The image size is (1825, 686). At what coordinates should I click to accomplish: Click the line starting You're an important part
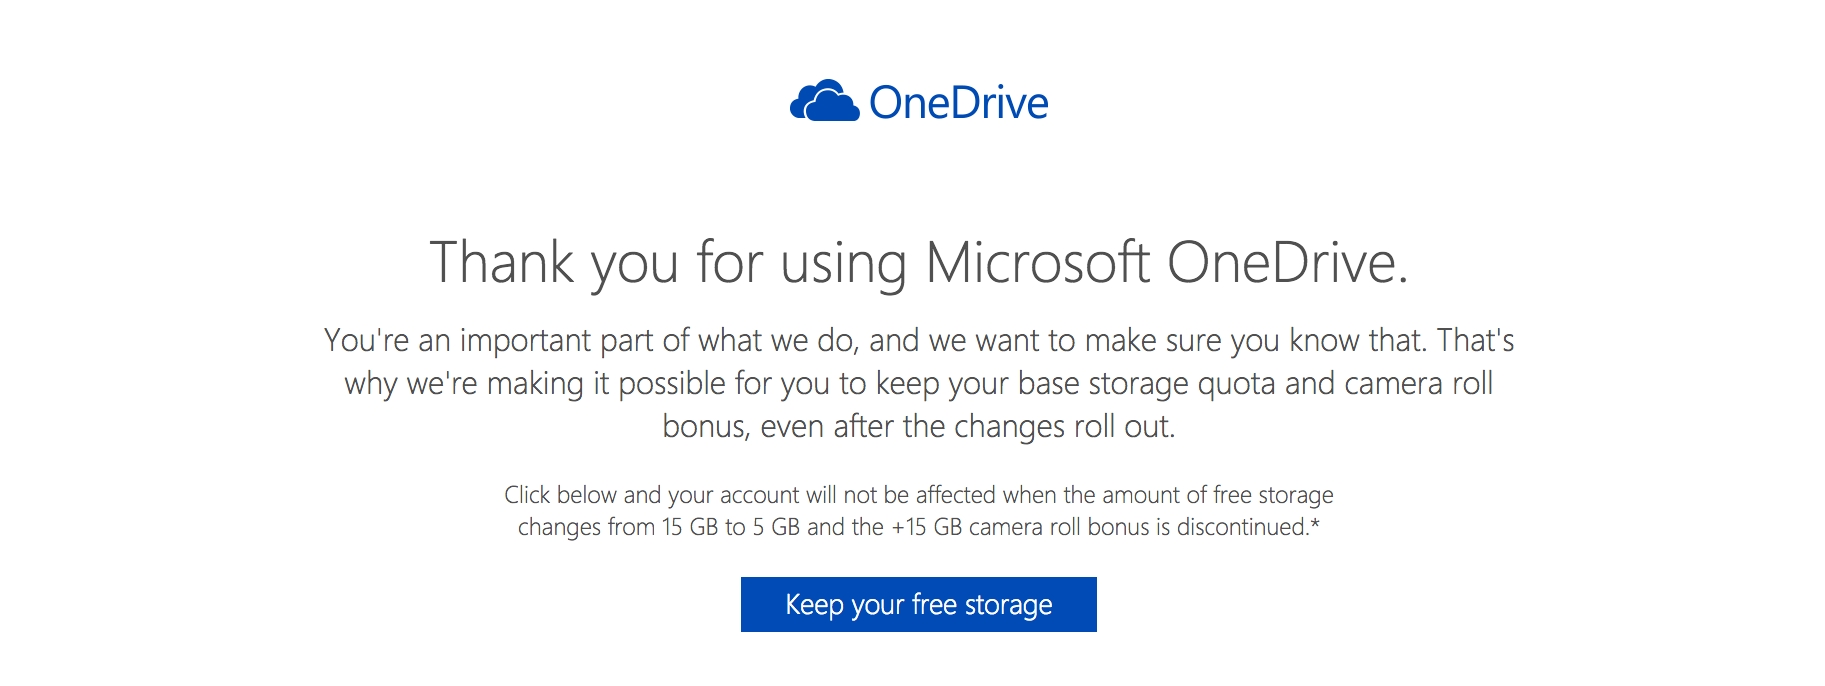919,340
